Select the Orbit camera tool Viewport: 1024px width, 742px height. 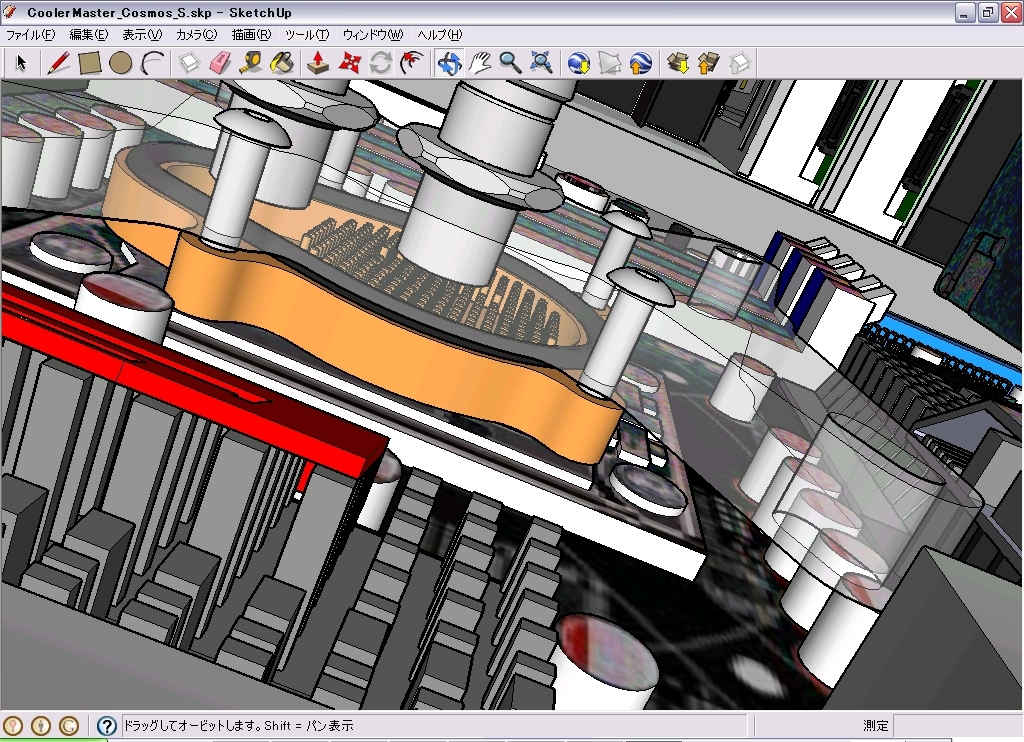(449, 63)
